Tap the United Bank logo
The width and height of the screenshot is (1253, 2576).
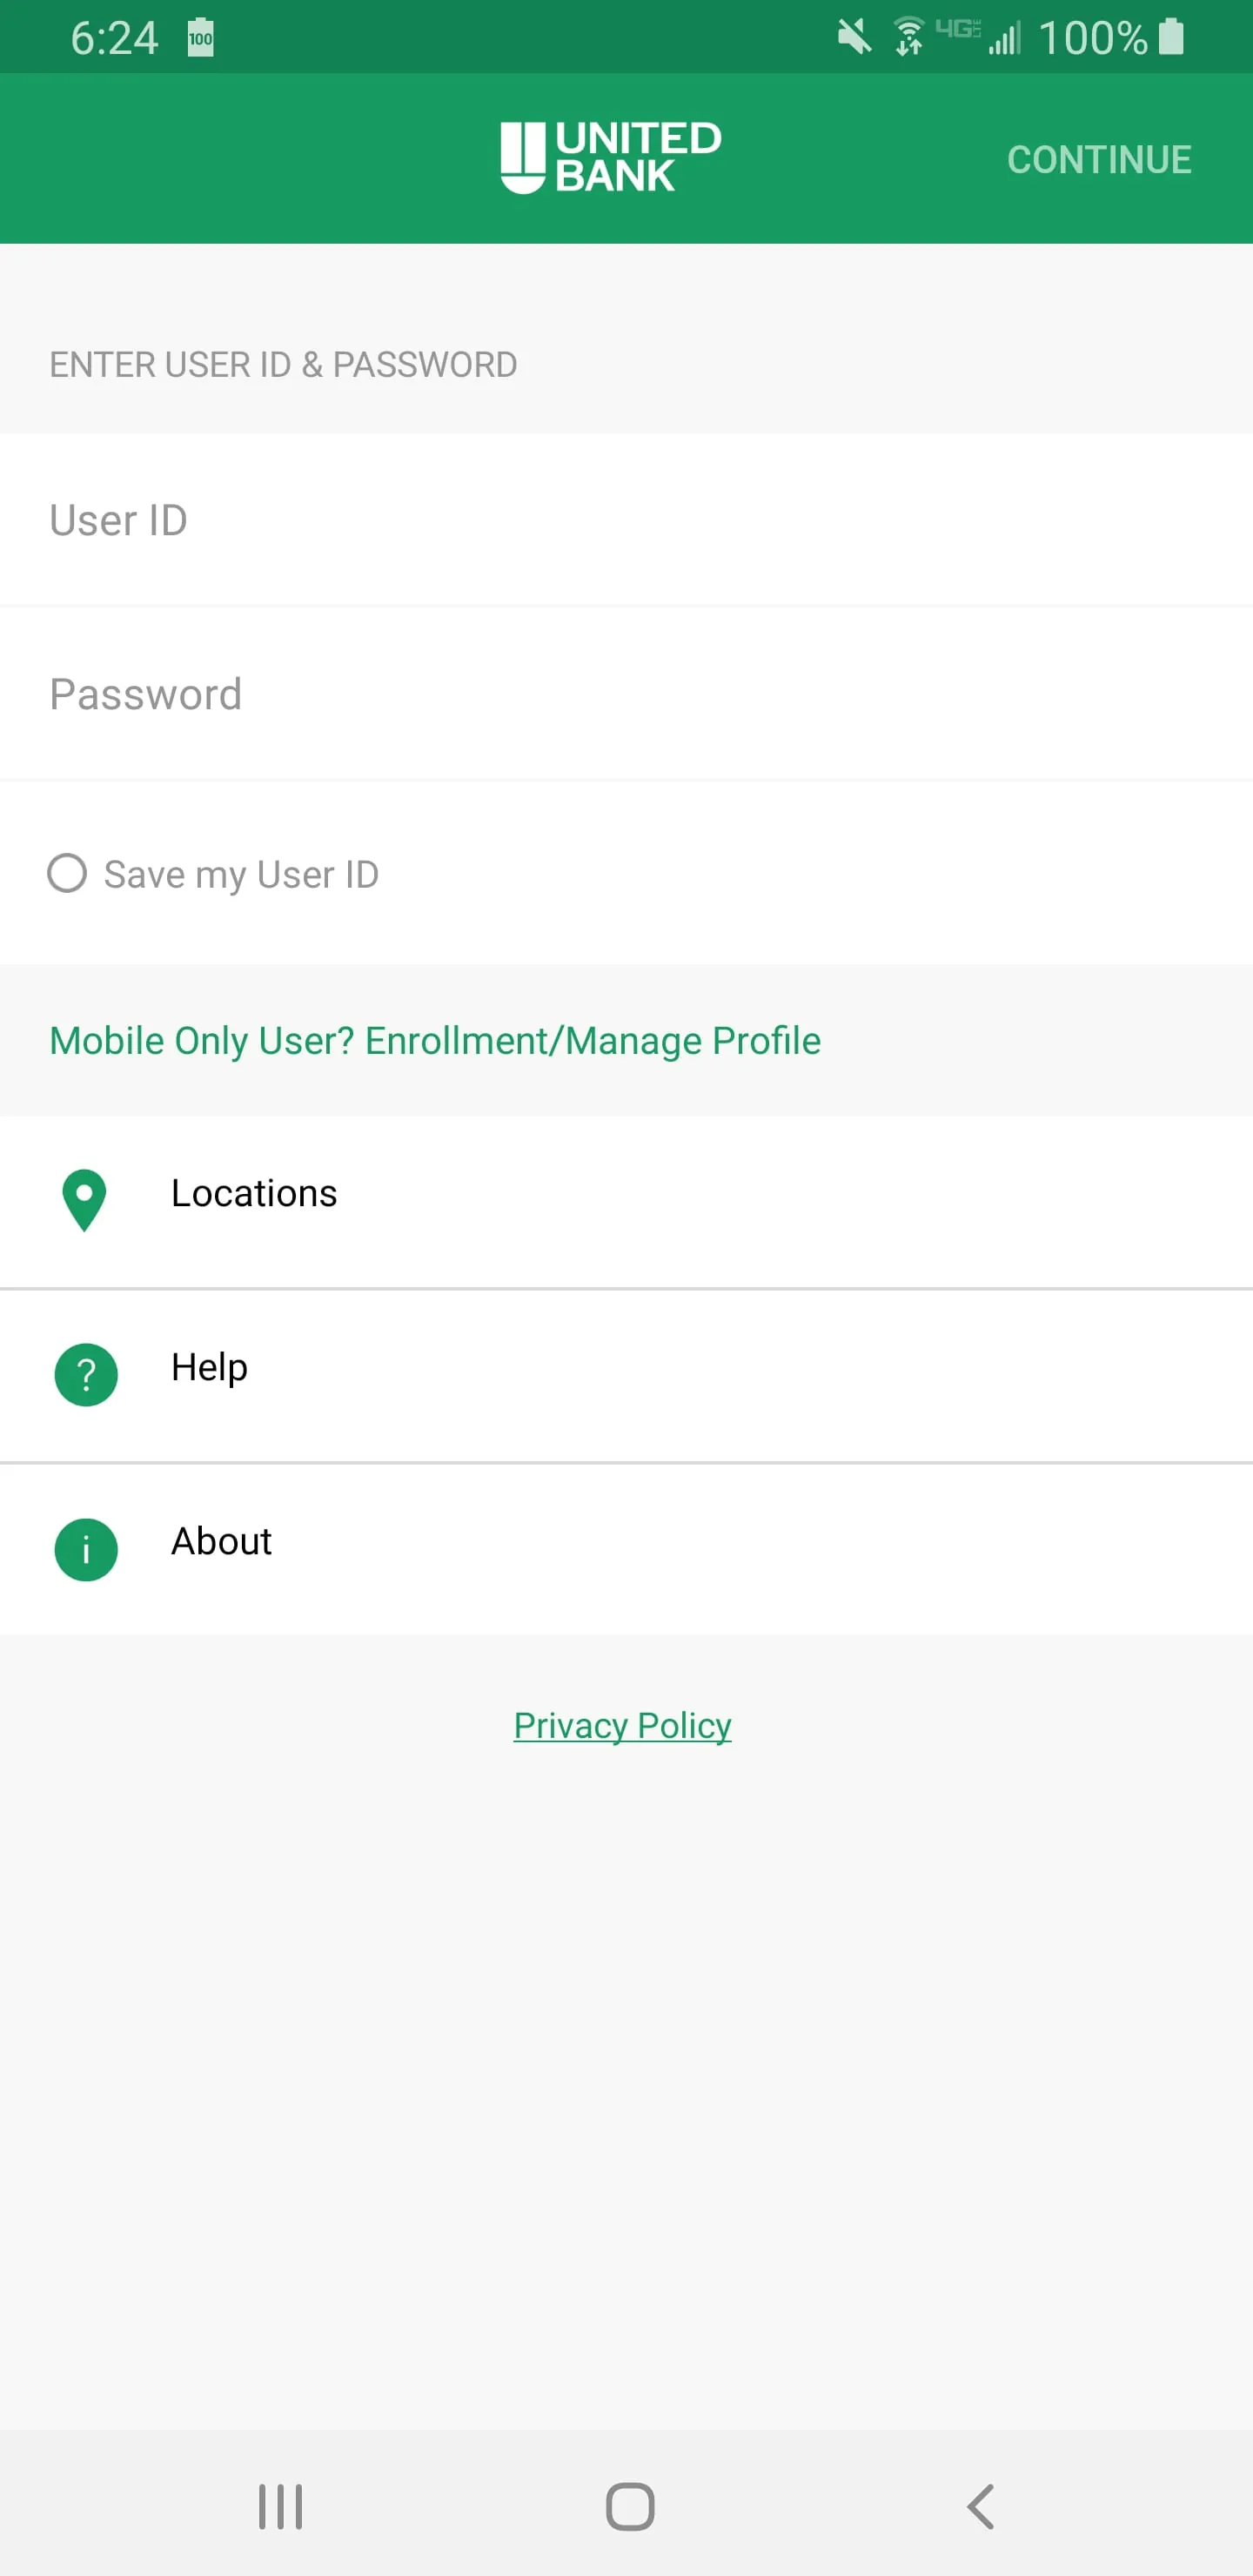pos(611,158)
